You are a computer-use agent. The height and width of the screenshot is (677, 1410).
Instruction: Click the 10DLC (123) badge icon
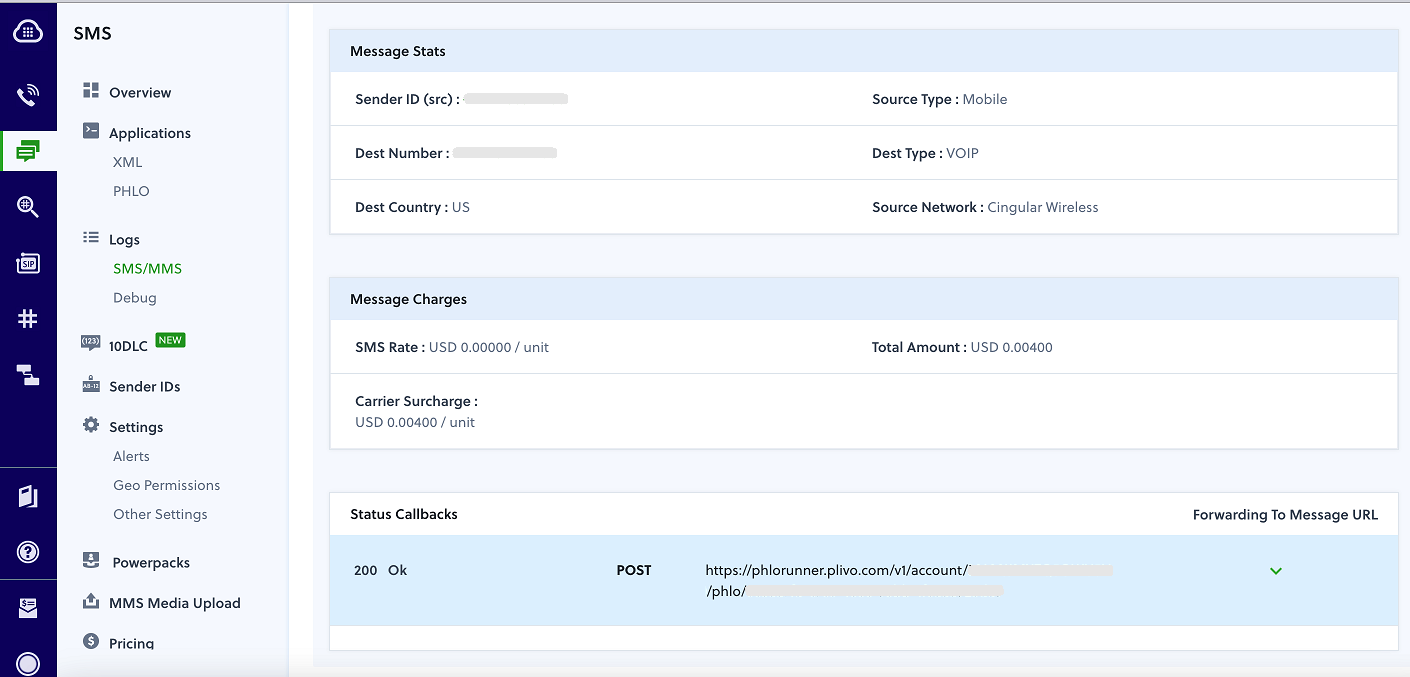tap(91, 343)
